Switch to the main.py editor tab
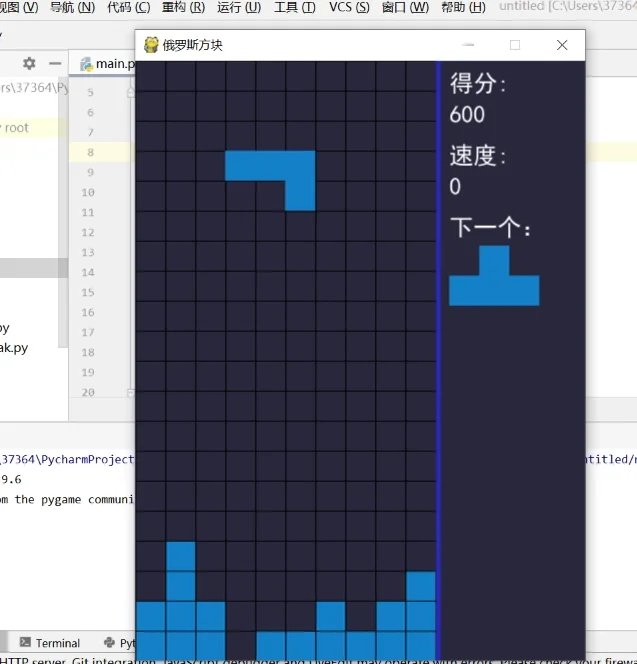 [108, 64]
